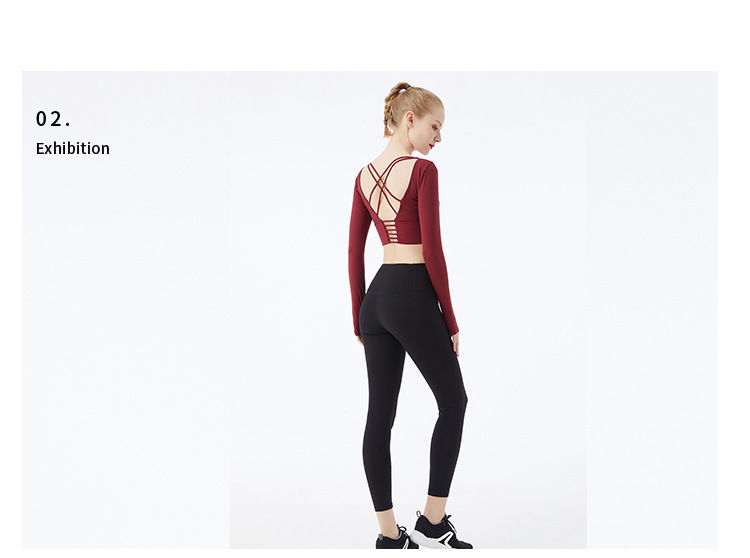750x558 pixels.
Task: Click the bare ankle above the sneaker
Action: pyautogui.click(x=433, y=505)
